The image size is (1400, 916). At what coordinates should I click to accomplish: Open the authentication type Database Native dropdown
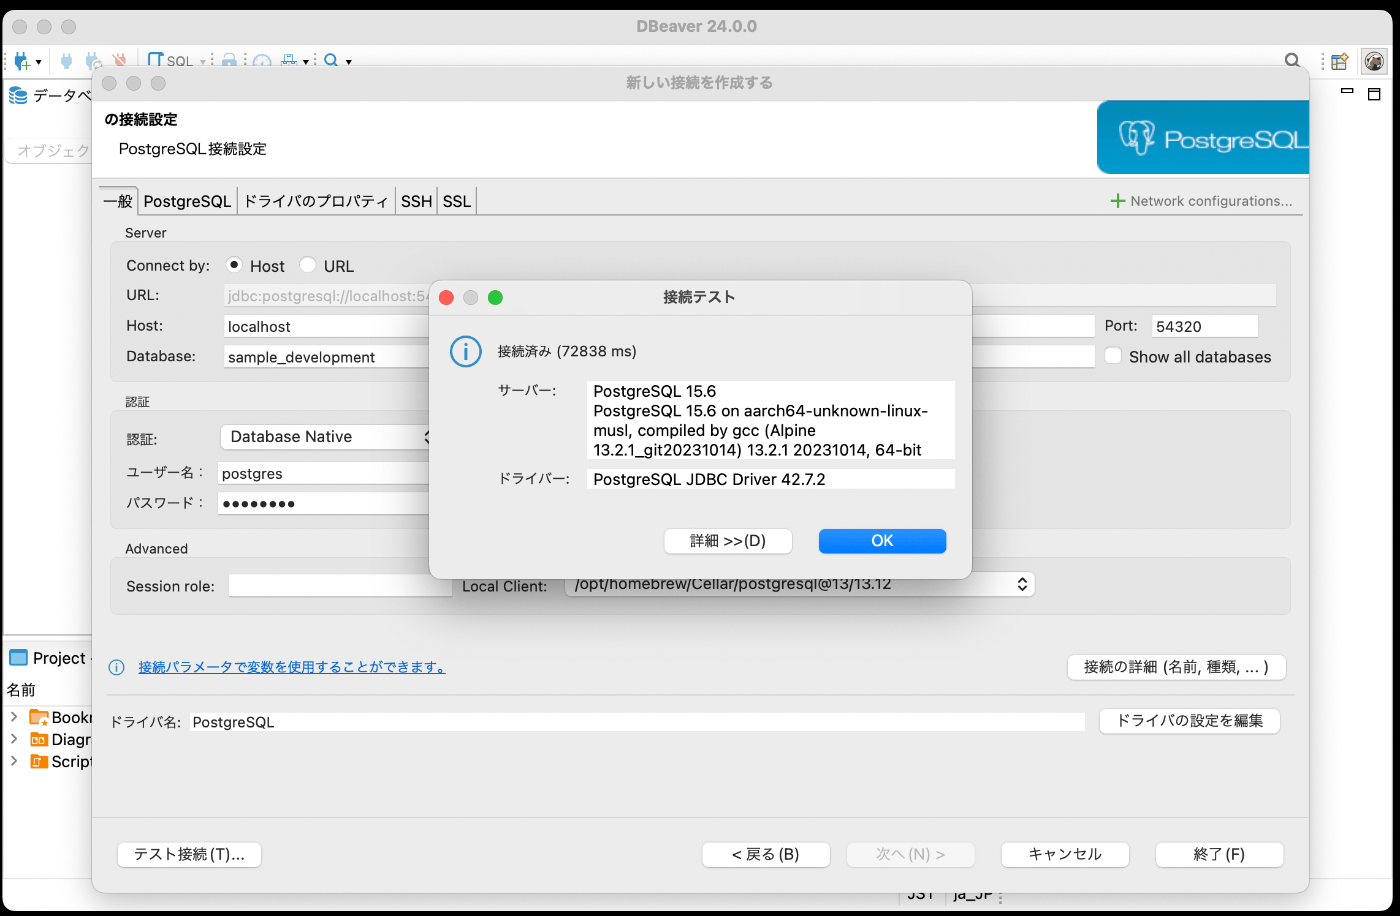pyautogui.click(x=328, y=437)
